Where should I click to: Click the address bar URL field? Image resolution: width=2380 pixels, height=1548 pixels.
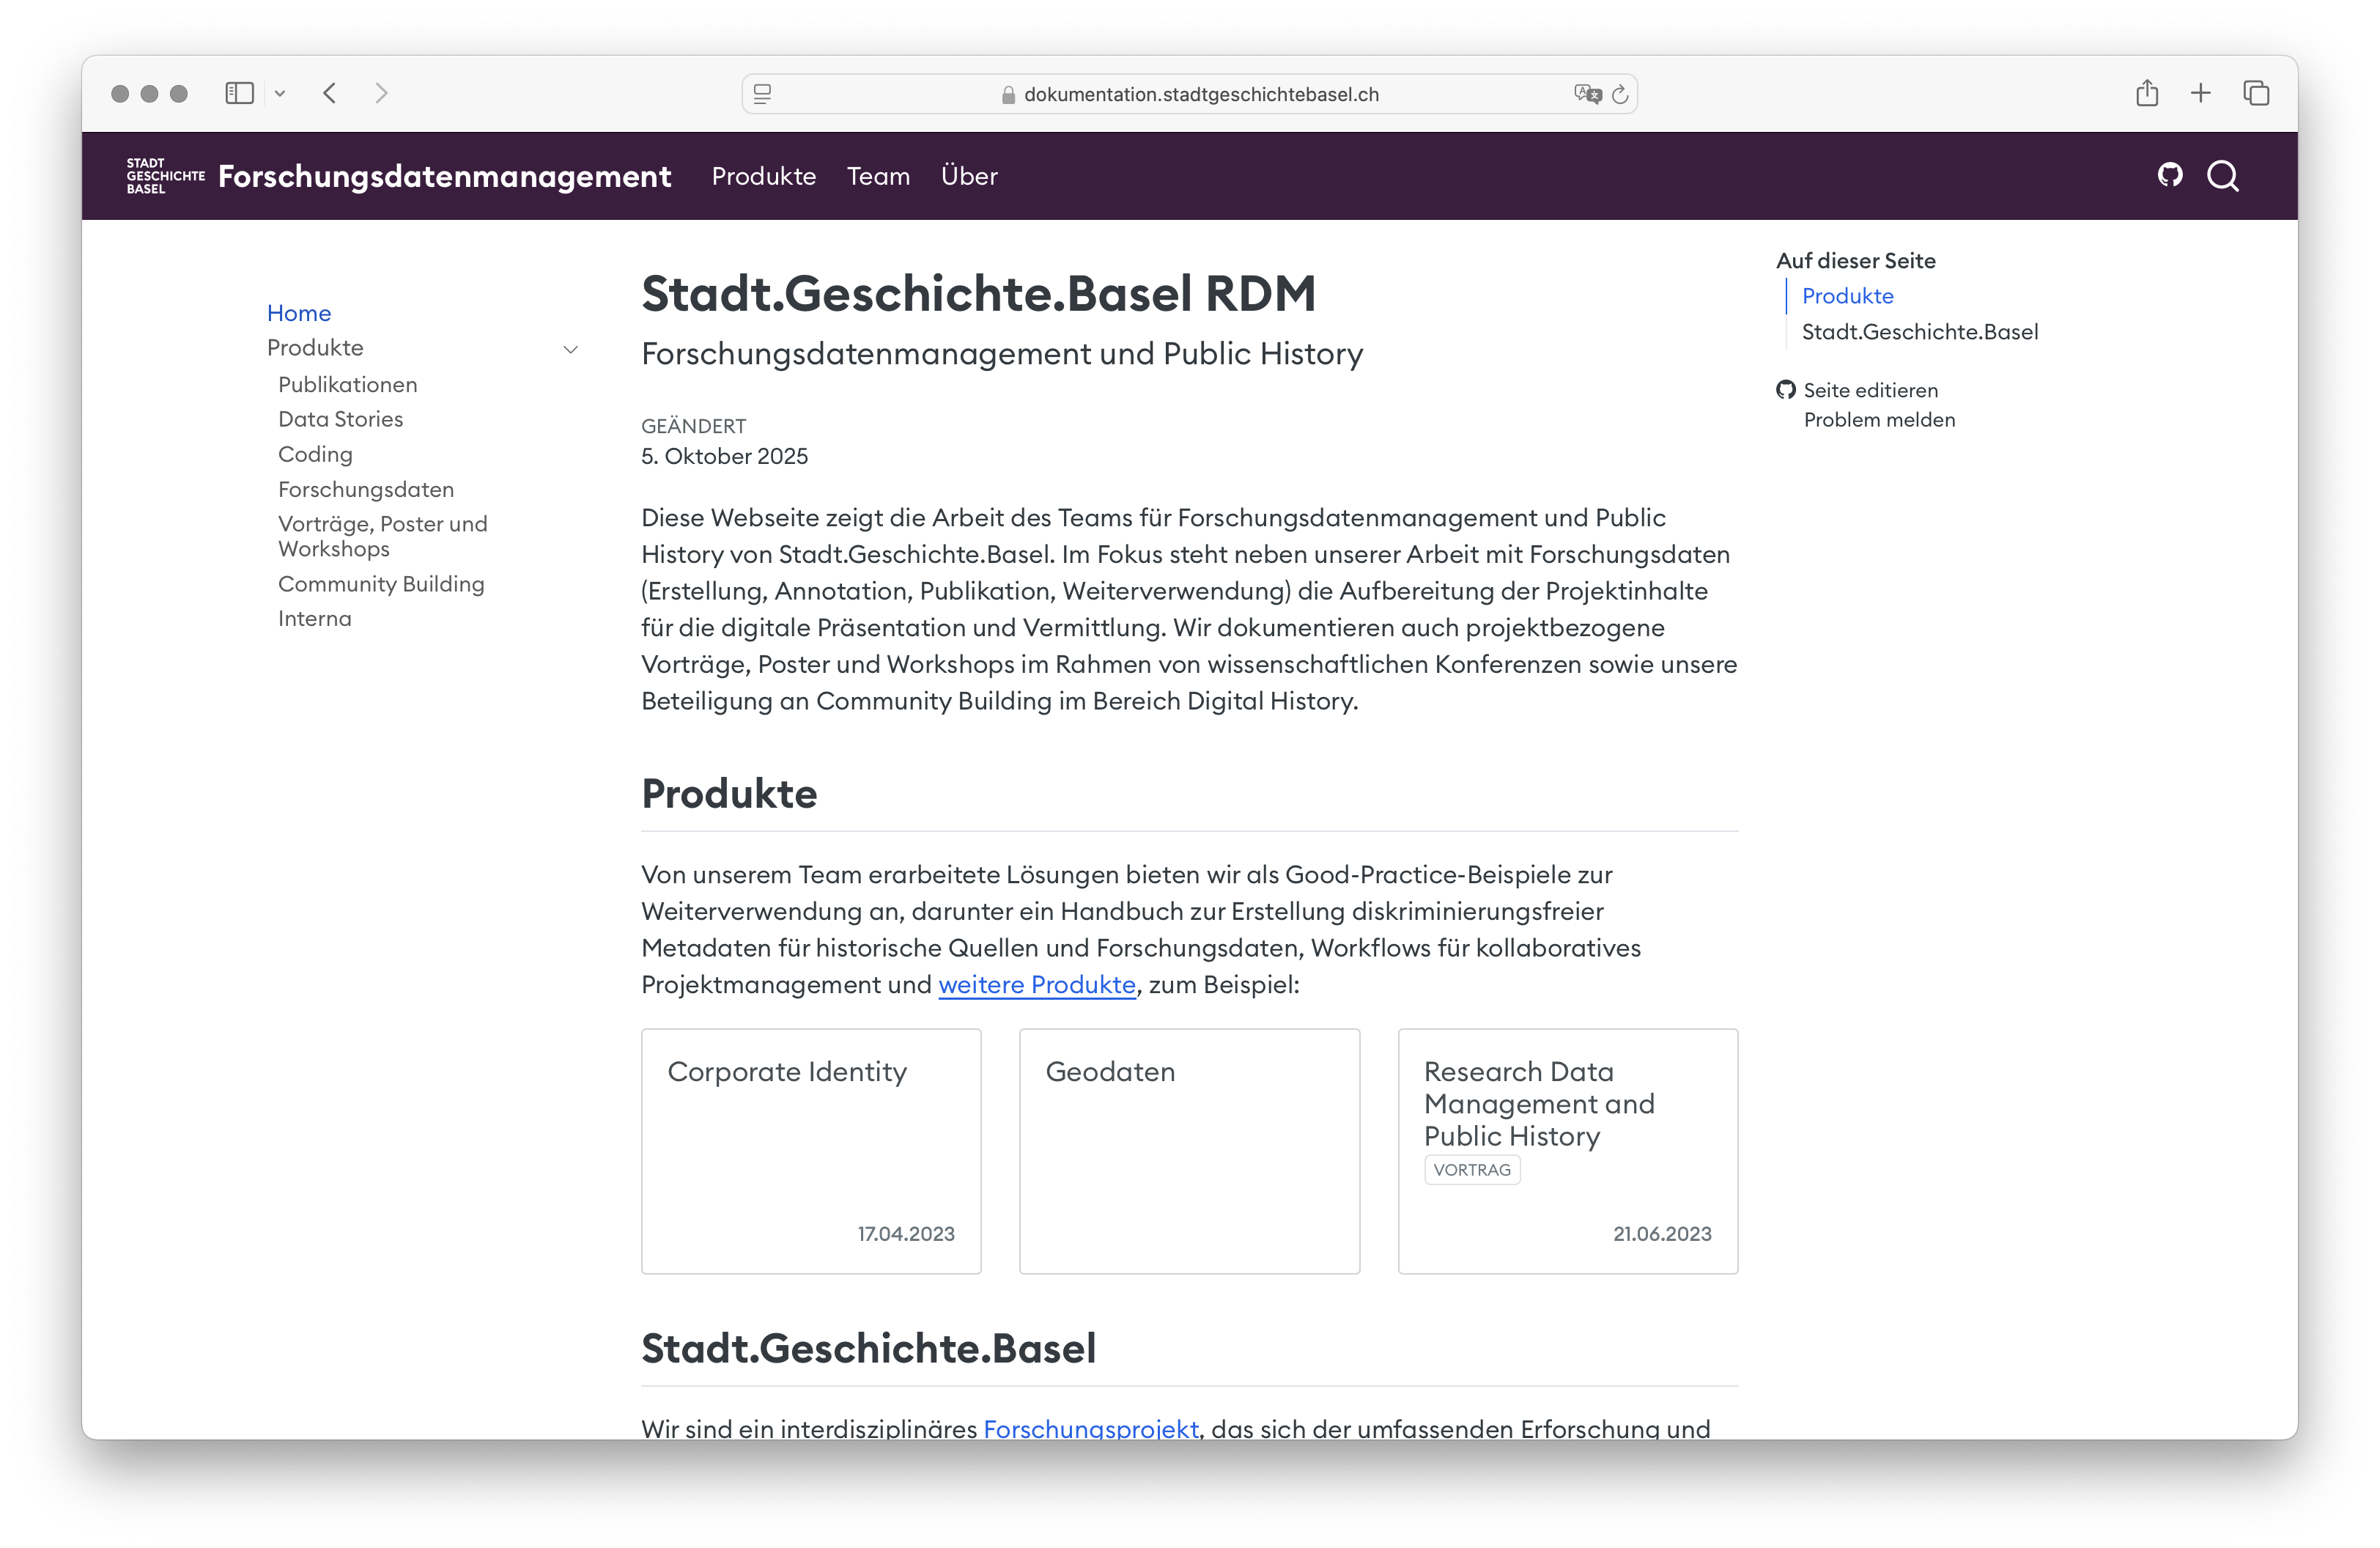[x=1200, y=94]
